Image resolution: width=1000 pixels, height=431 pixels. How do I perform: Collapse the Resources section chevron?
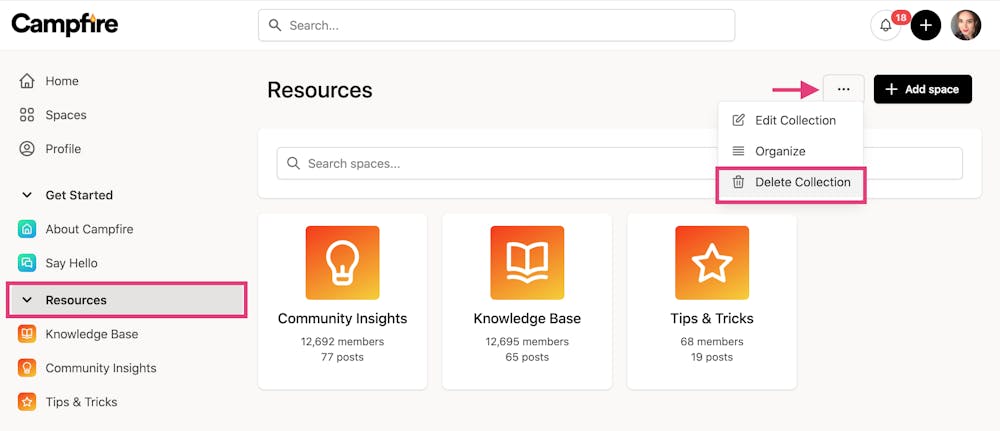pos(27,300)
